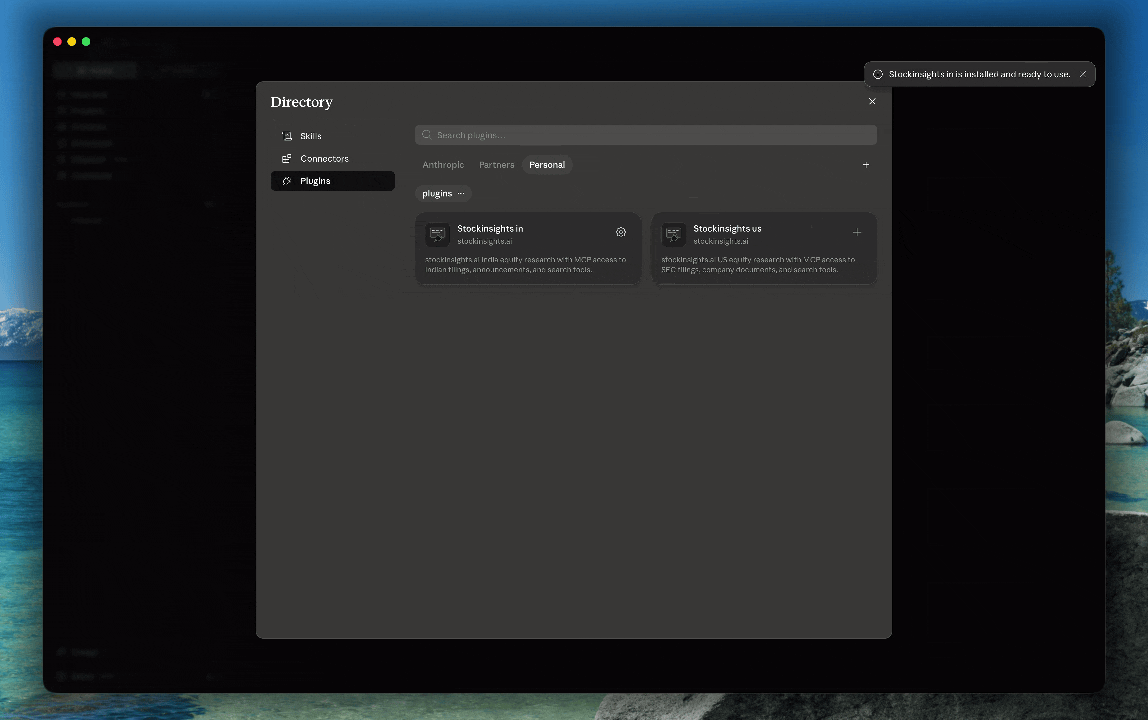The image size is (1148, 720).
Task: Click the Plugins plug icon
Action: point(287,181)
